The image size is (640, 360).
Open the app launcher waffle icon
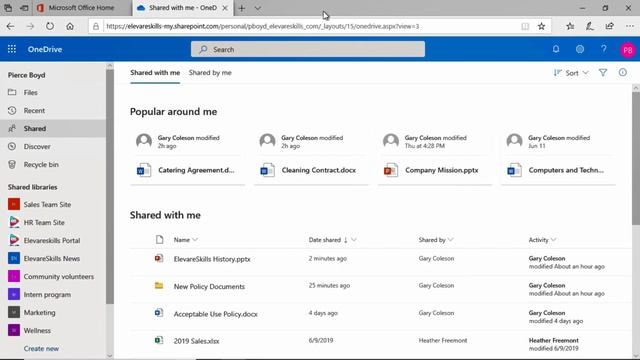(x=12, y=49)
